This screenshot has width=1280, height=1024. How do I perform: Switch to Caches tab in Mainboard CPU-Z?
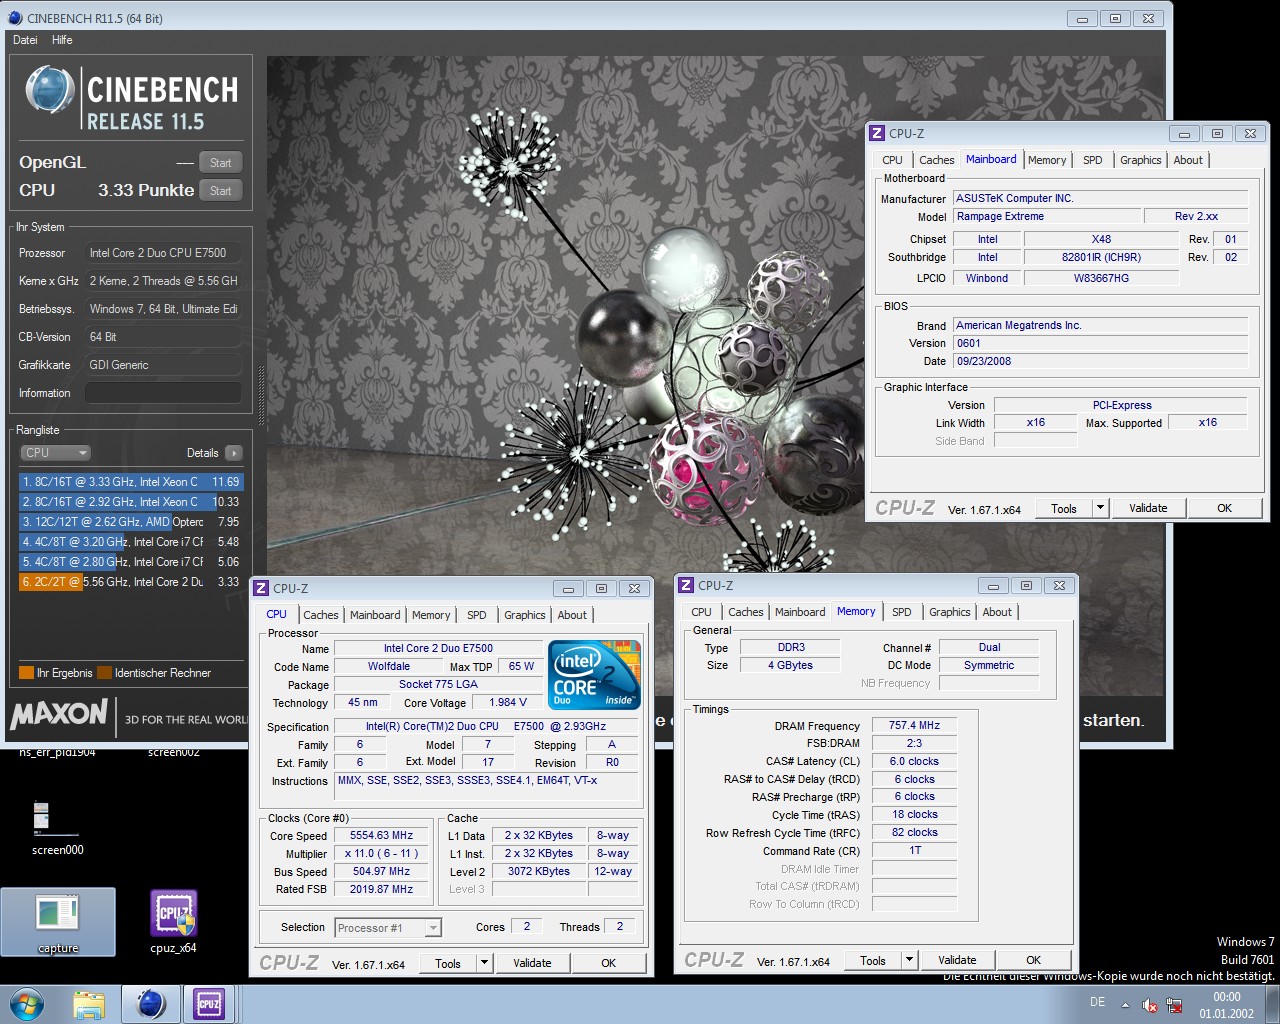click(937, 160)
